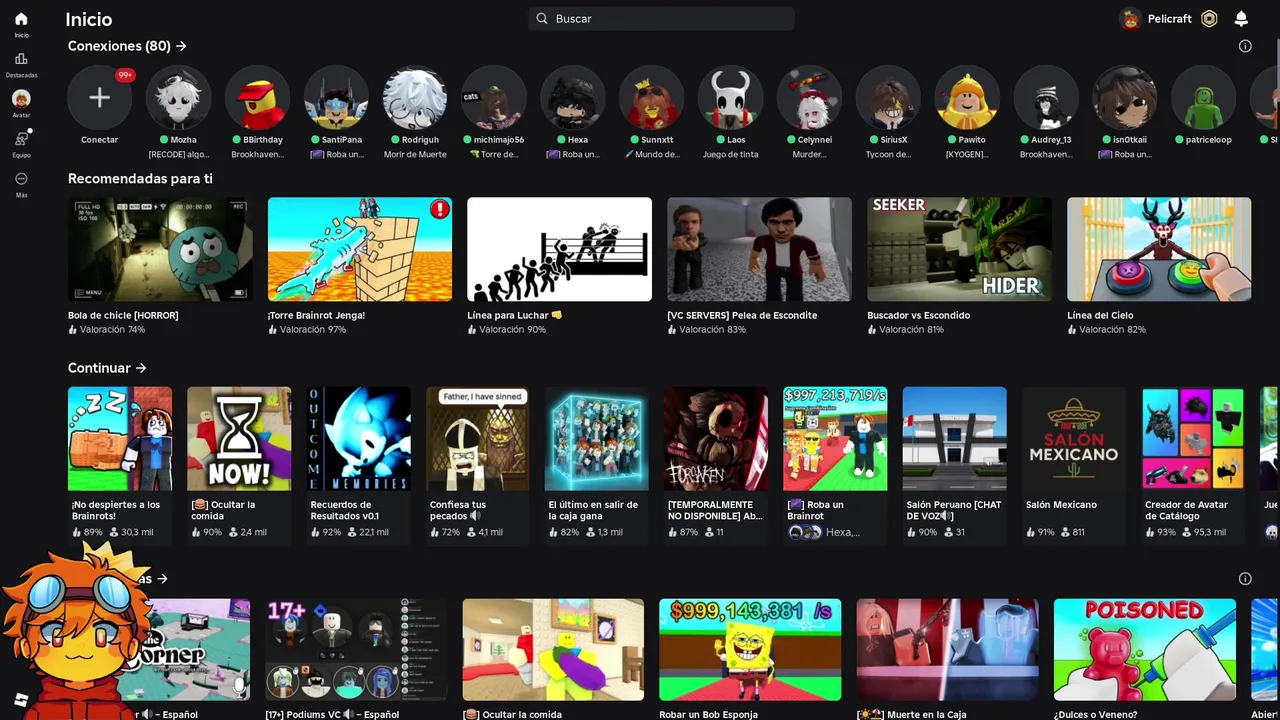
Task: Open the notifications bell icon
Action: 1241,18
